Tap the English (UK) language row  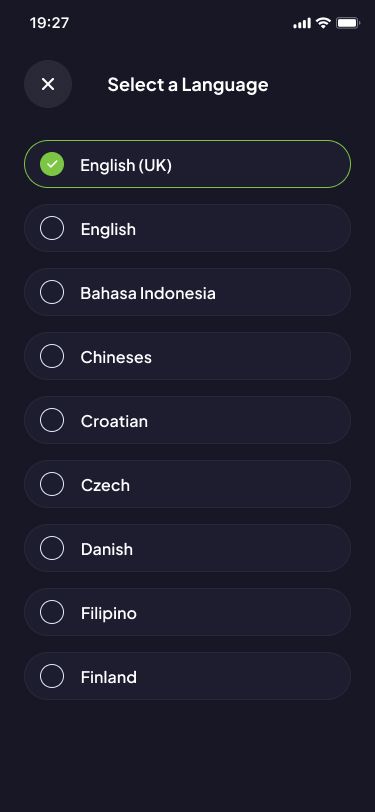tap(188, 164)
